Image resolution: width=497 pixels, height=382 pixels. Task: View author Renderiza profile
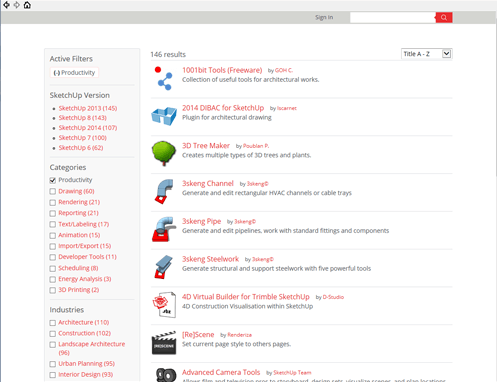(x=239, y=335)
